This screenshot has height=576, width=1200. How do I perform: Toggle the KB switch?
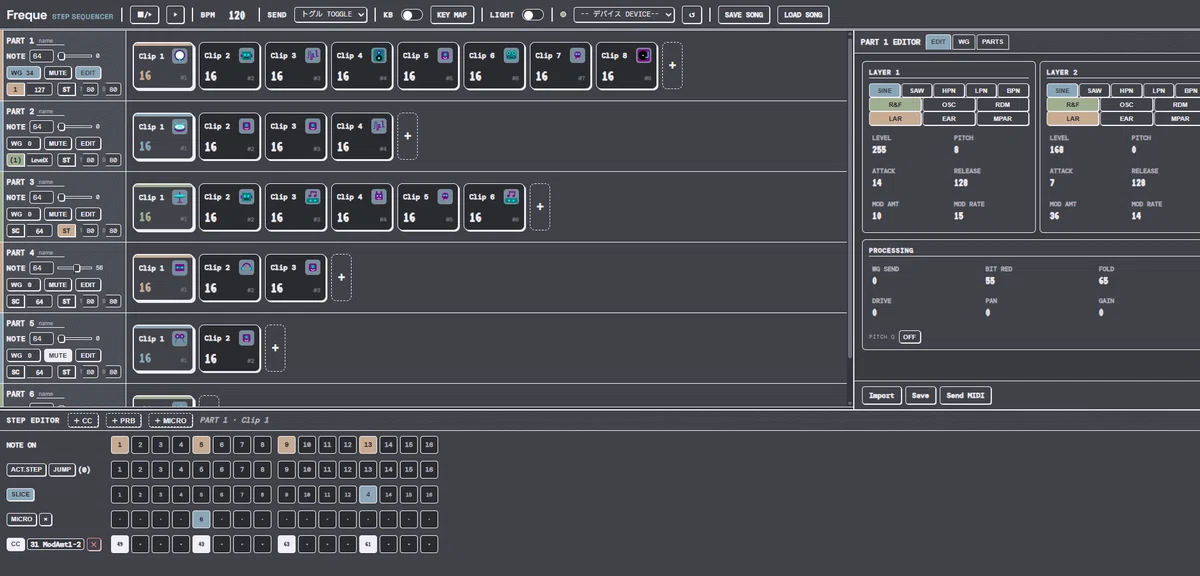pos(412,15)
